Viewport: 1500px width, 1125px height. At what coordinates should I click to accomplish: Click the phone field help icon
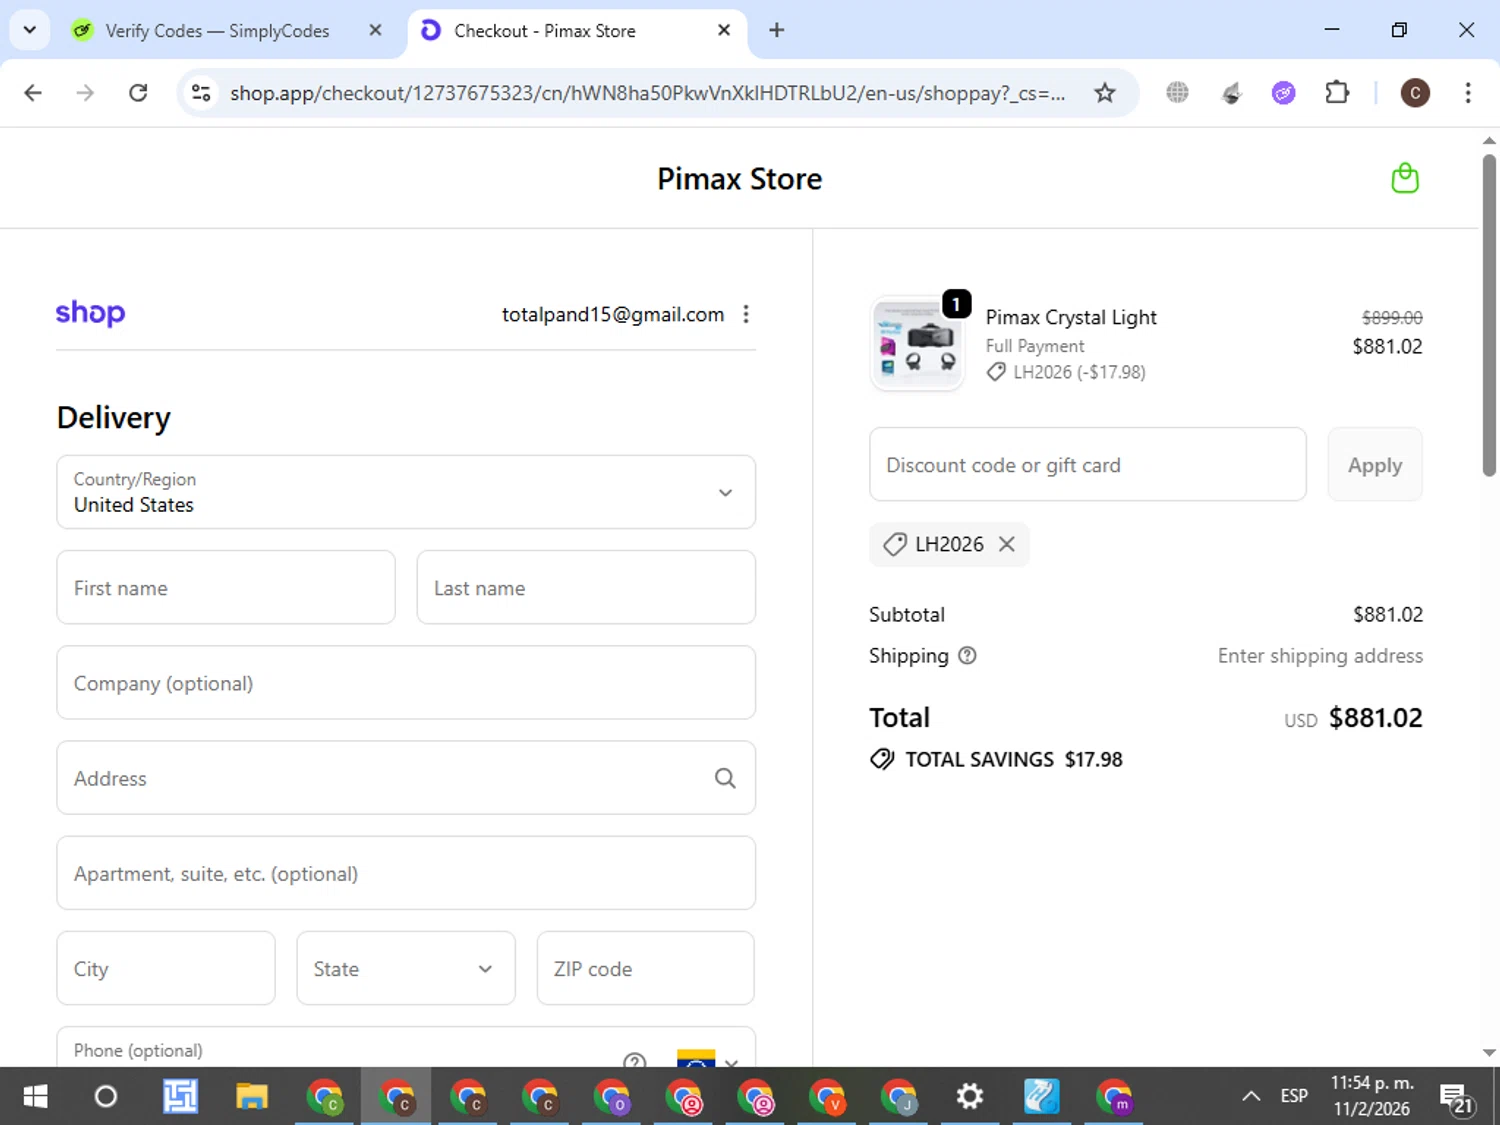point(634,1060)
